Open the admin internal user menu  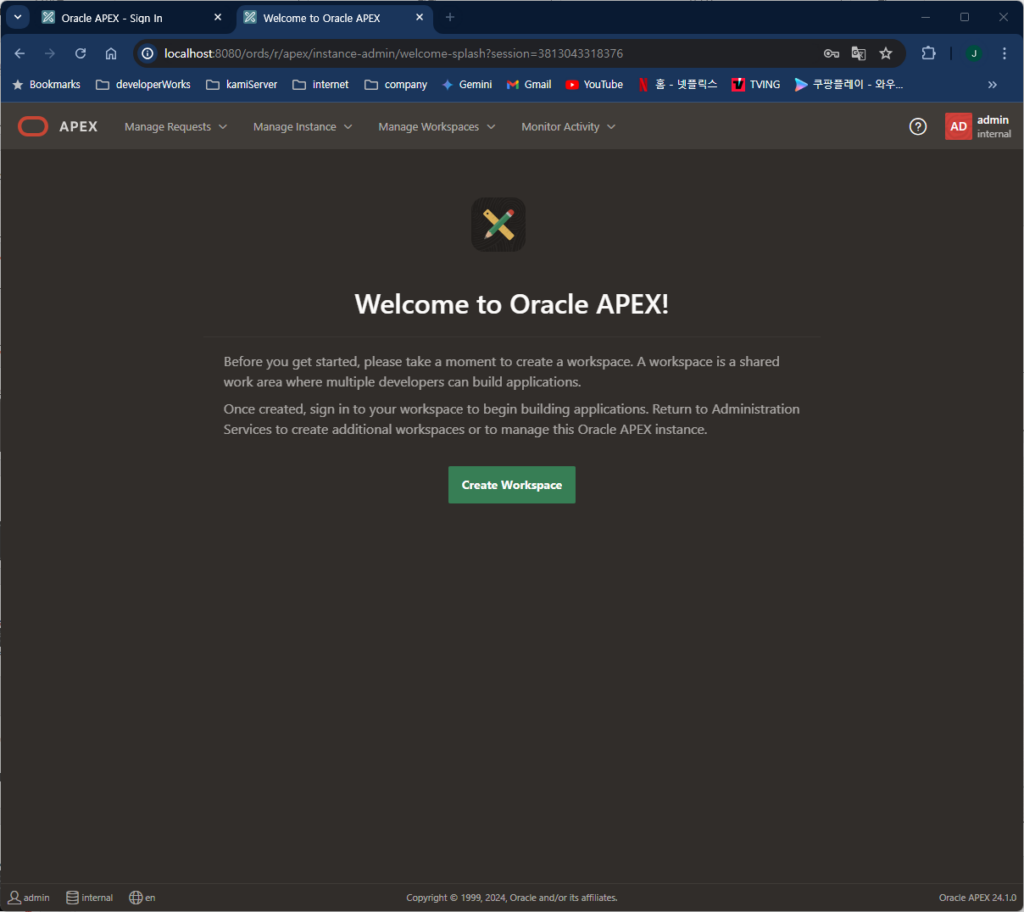click(x=978, y=127)
